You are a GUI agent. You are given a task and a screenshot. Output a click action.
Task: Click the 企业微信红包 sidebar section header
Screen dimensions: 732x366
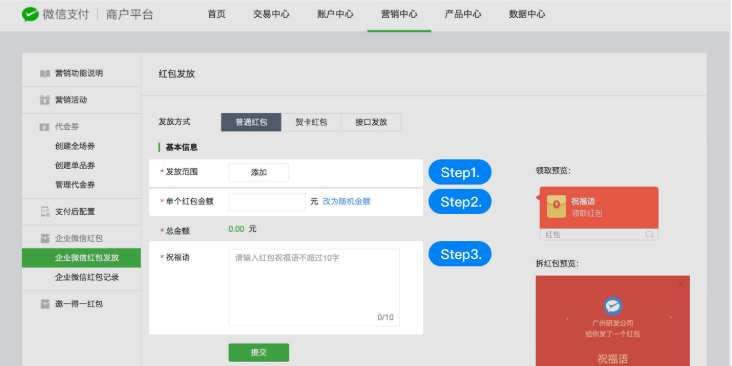click(x=79, y=239)
